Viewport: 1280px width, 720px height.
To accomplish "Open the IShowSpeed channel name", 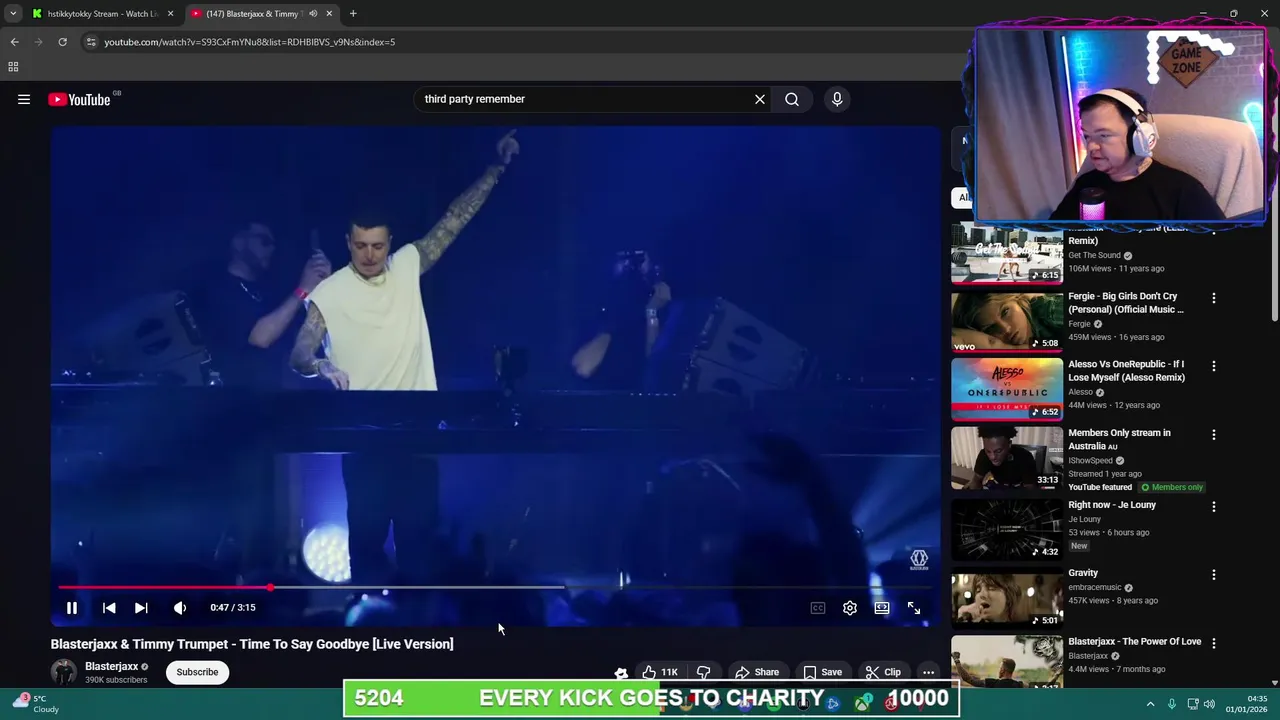I will [x=1090, y=461].
